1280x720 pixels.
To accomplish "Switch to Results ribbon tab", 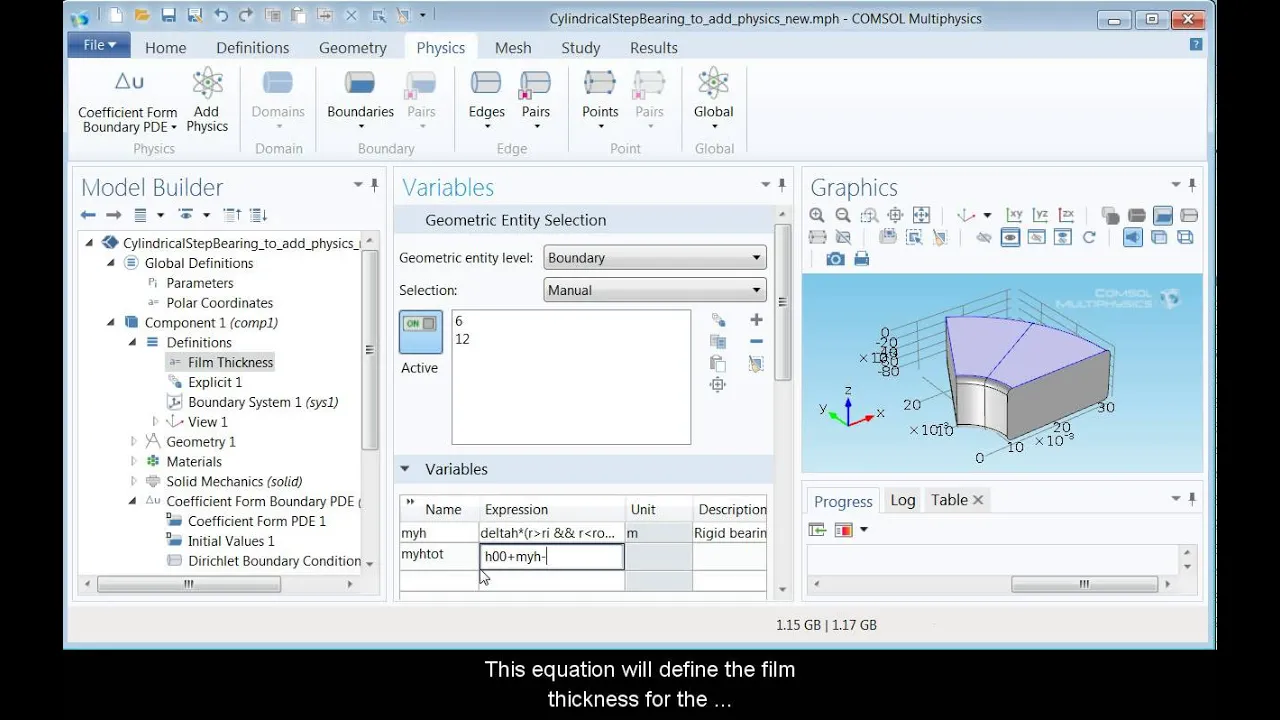I will pyautogui.click(x=653, y=48).
